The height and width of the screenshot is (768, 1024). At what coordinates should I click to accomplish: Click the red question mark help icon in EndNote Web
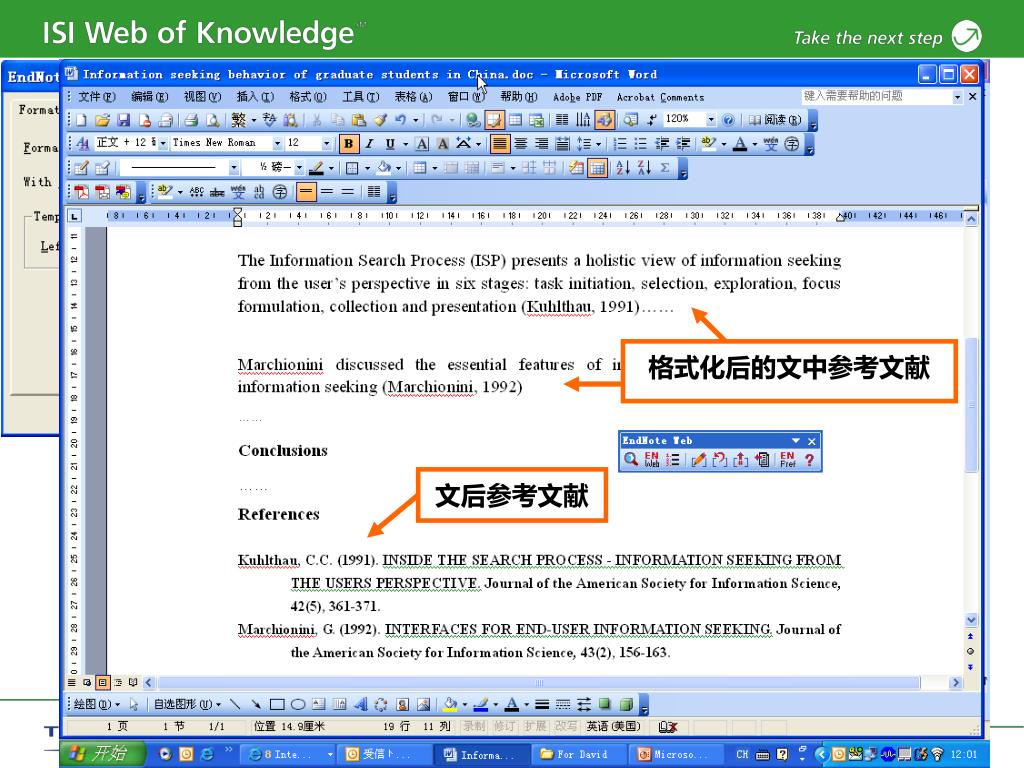(809, 459)
